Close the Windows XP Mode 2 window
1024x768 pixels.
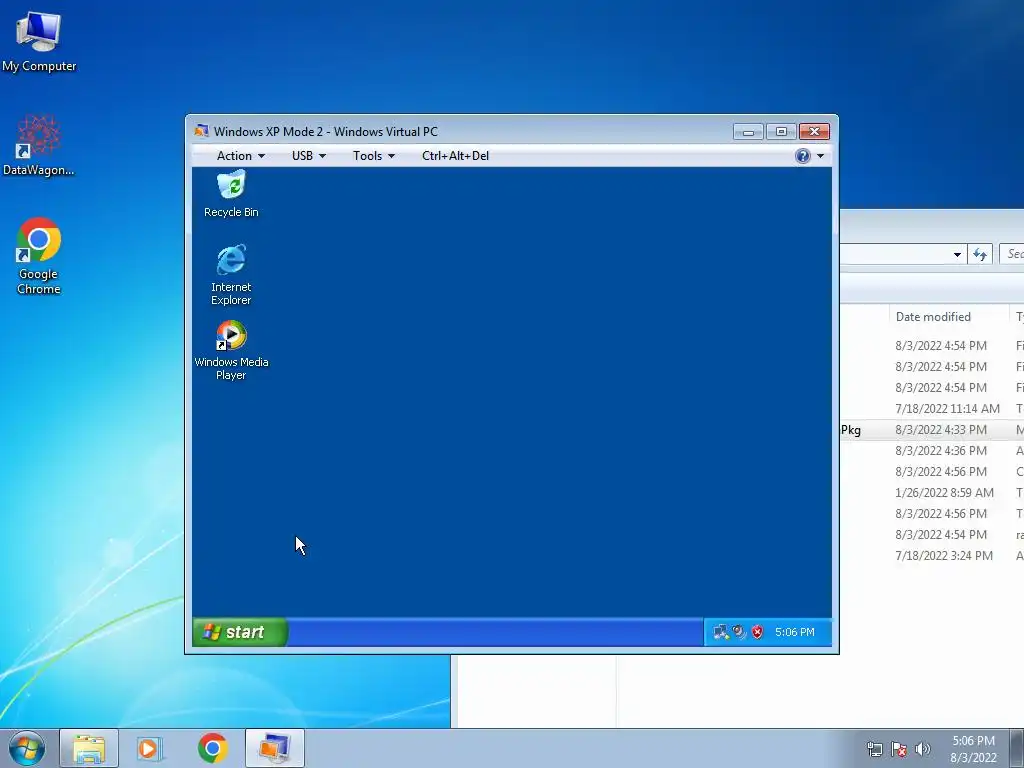814,132
